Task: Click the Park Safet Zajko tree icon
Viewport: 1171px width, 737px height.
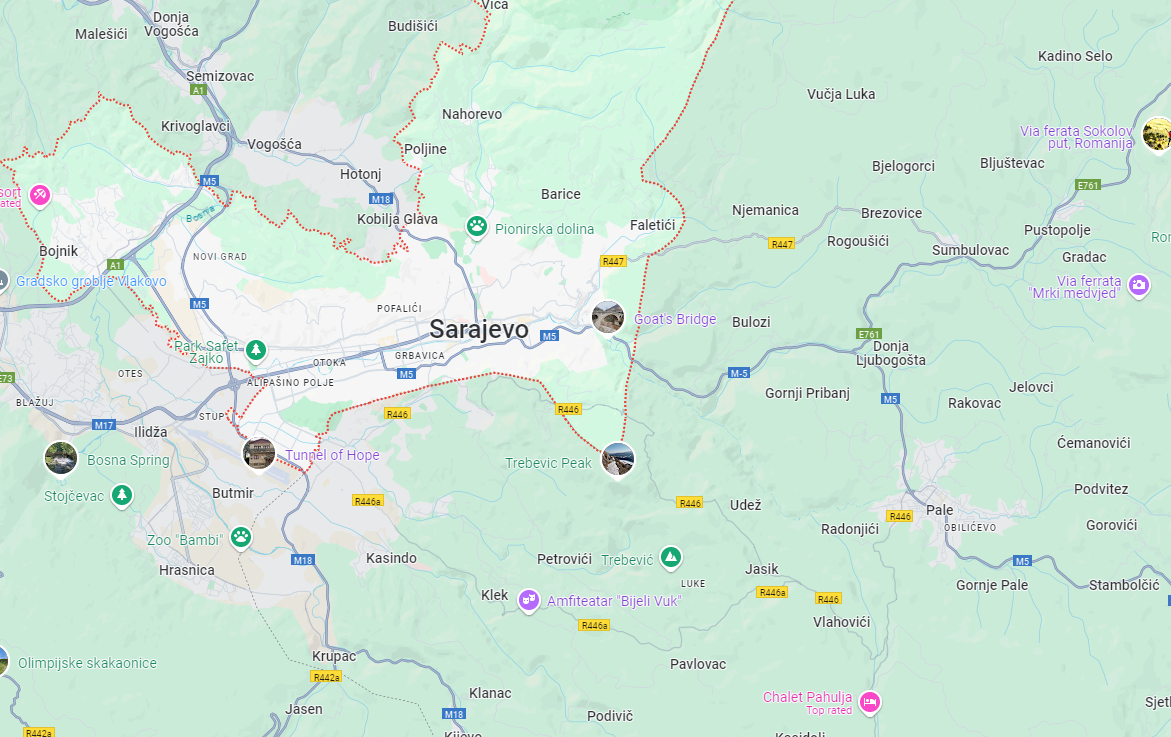Action: coord(256,349)
